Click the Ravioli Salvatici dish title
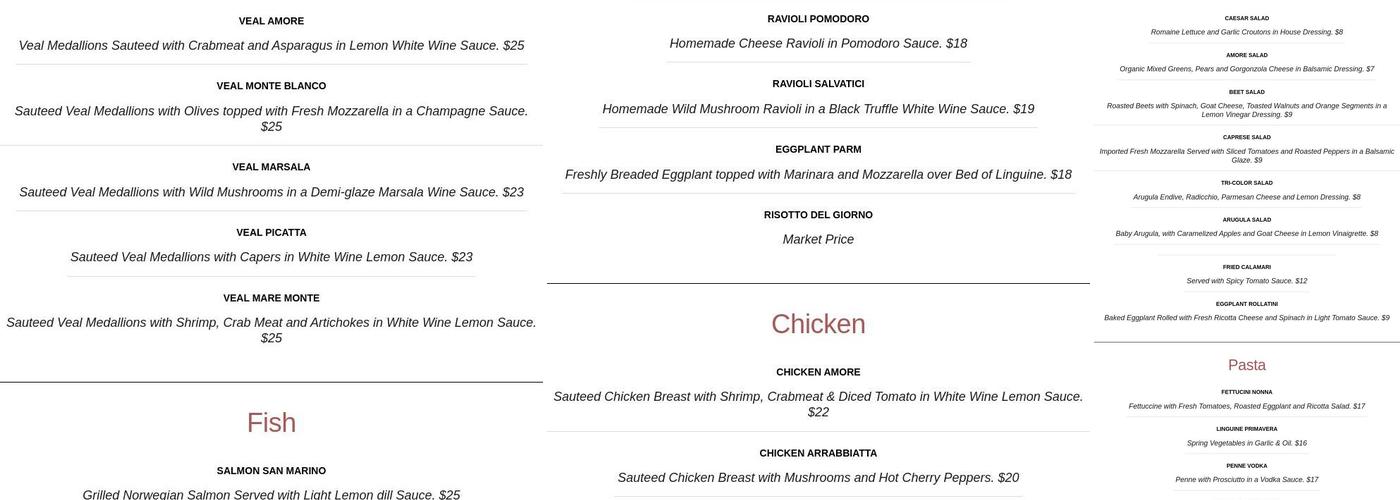Screen dimensions: 1400x500 pyautogui.click(x=818, y=84)
